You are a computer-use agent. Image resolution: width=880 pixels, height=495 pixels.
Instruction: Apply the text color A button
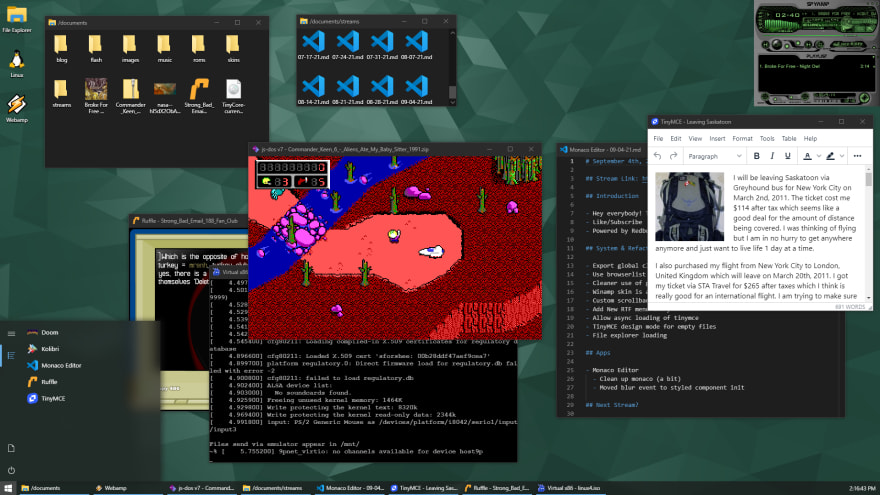pyautogui.click(x=808, y=156)
